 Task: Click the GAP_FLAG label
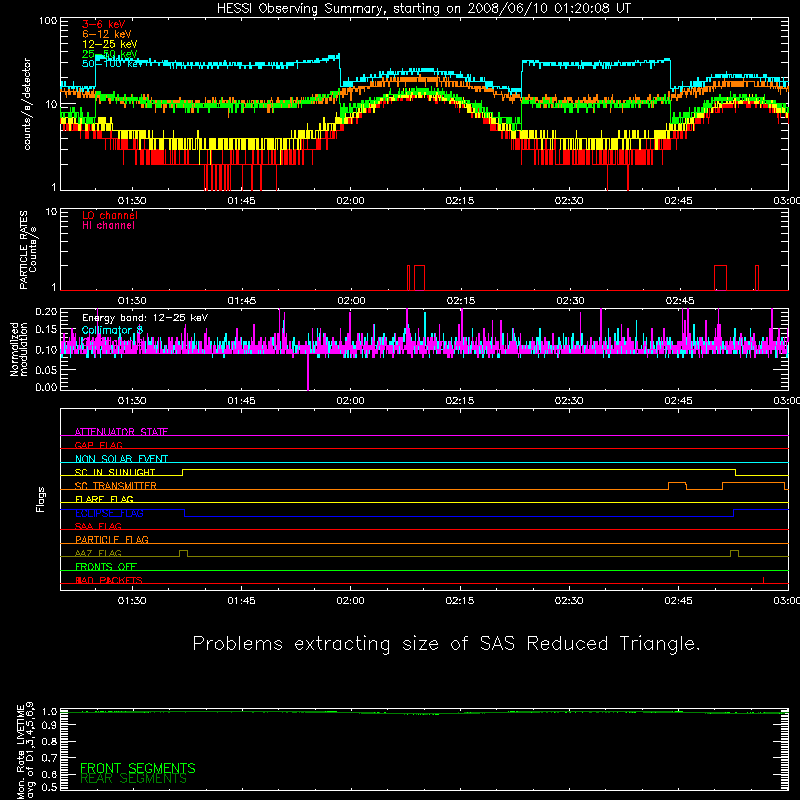point(98,445)
